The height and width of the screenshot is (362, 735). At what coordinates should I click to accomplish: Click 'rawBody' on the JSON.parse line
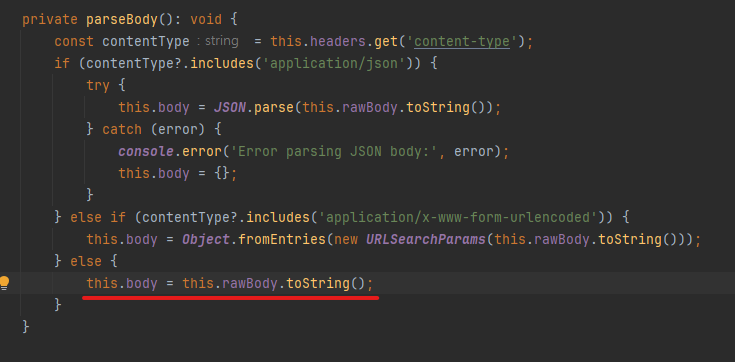point(370,107)
